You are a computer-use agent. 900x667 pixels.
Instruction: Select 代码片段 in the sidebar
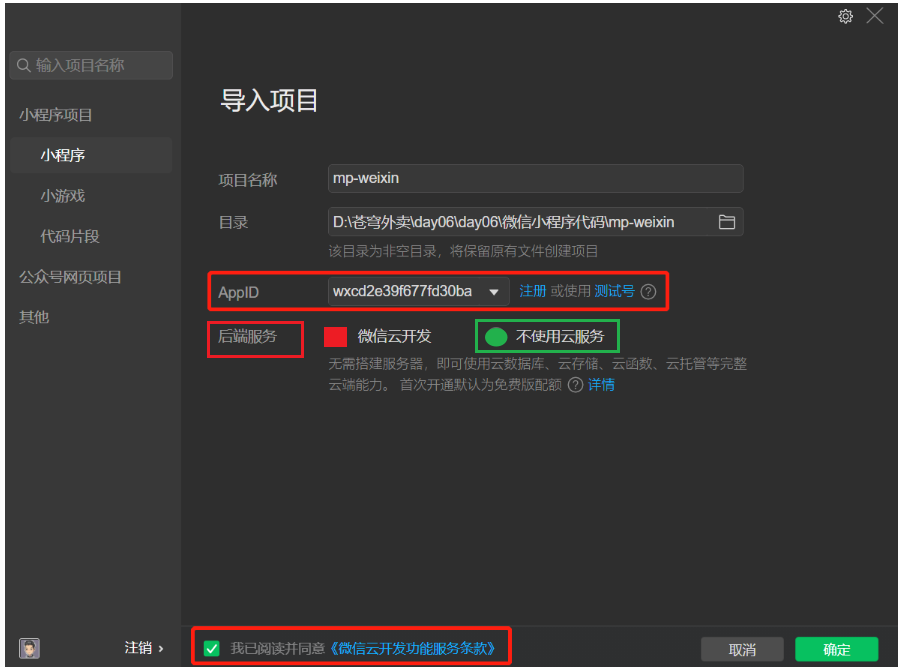[x=69, y=236]
